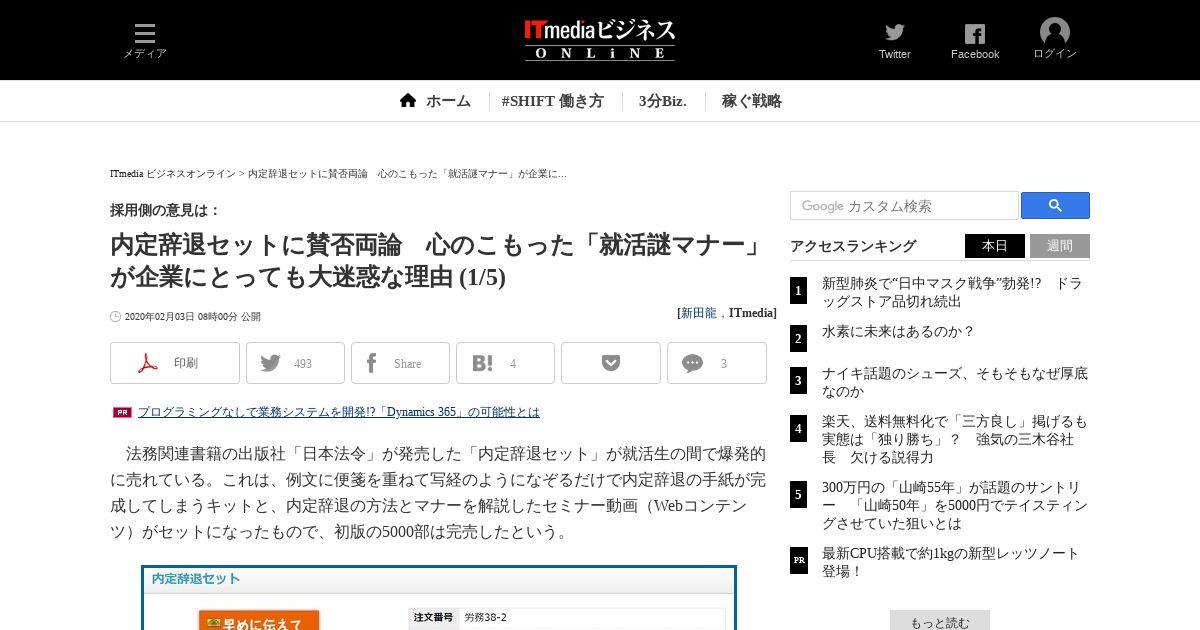Click the ITmedia ビジネス ONLINE logo
1200x630 pixels.
(600, 40)
